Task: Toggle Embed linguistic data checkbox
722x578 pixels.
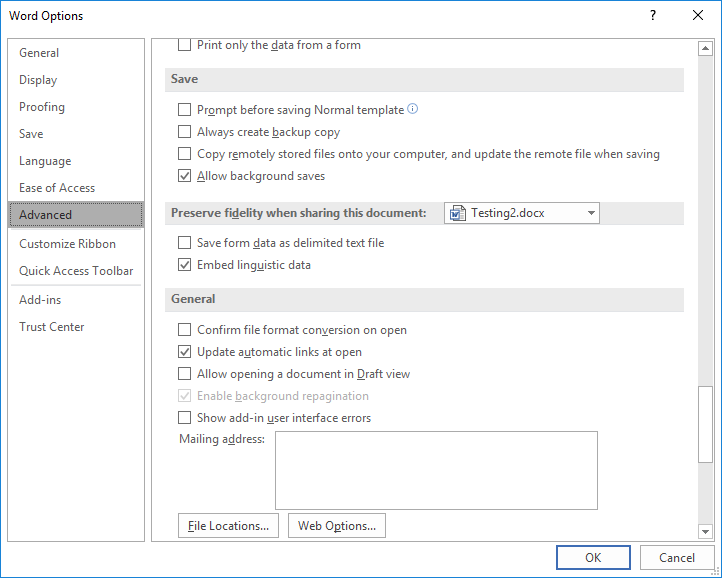Action: tap(184, 265)
